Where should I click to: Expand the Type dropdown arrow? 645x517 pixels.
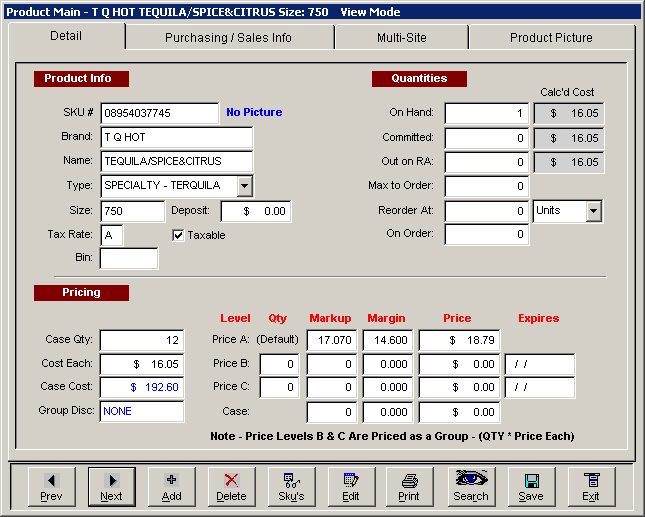[244, 185]
